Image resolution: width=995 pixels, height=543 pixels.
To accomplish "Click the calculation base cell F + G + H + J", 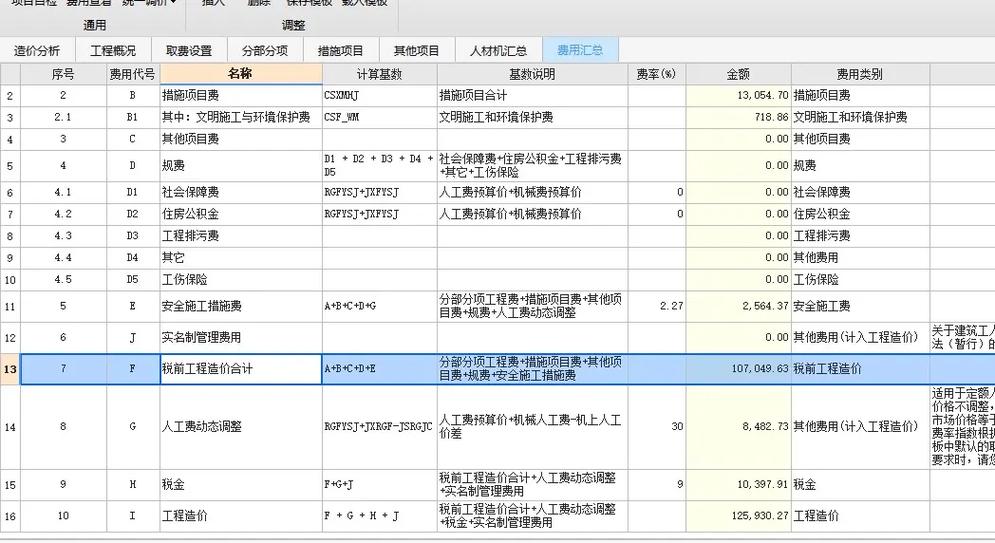I will click(x=379, y=516).
